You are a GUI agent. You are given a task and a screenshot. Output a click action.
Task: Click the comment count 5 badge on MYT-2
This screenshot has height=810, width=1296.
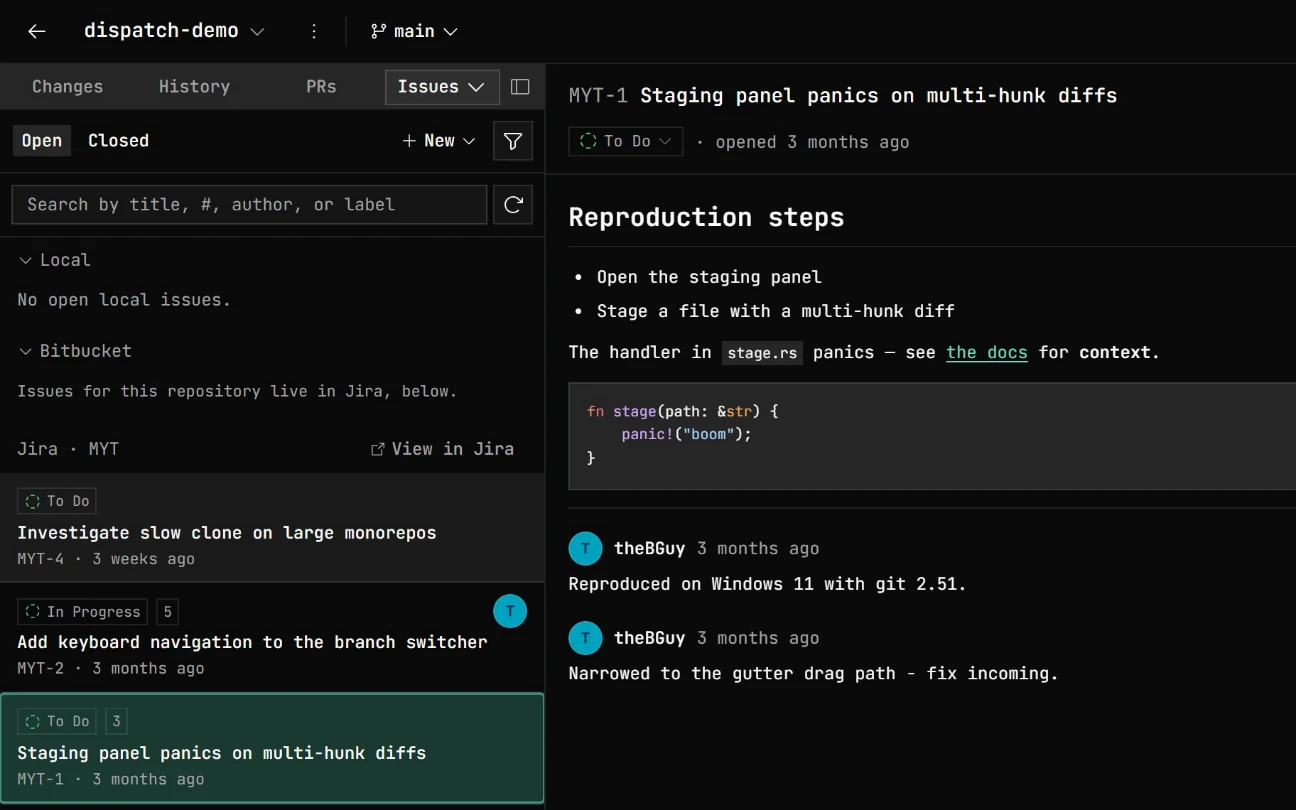point(167,611)
